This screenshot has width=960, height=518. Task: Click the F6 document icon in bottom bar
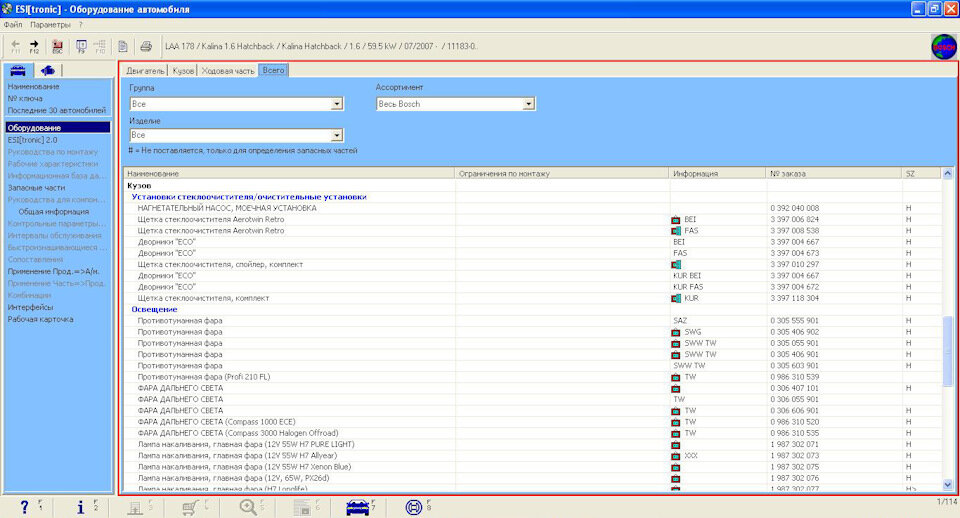tap(302, 507)
